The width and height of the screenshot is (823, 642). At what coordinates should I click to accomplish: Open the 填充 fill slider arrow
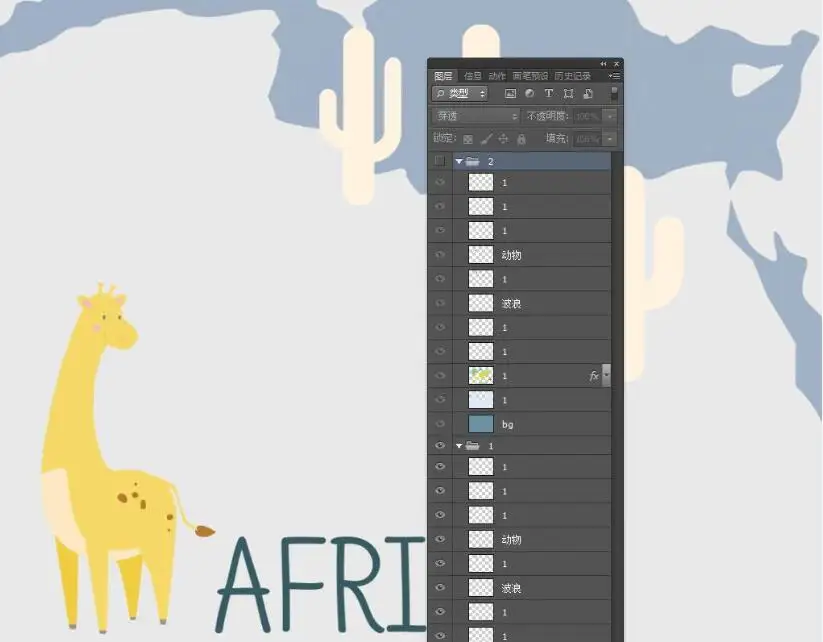pyautogui.click(x=610, y=139)
